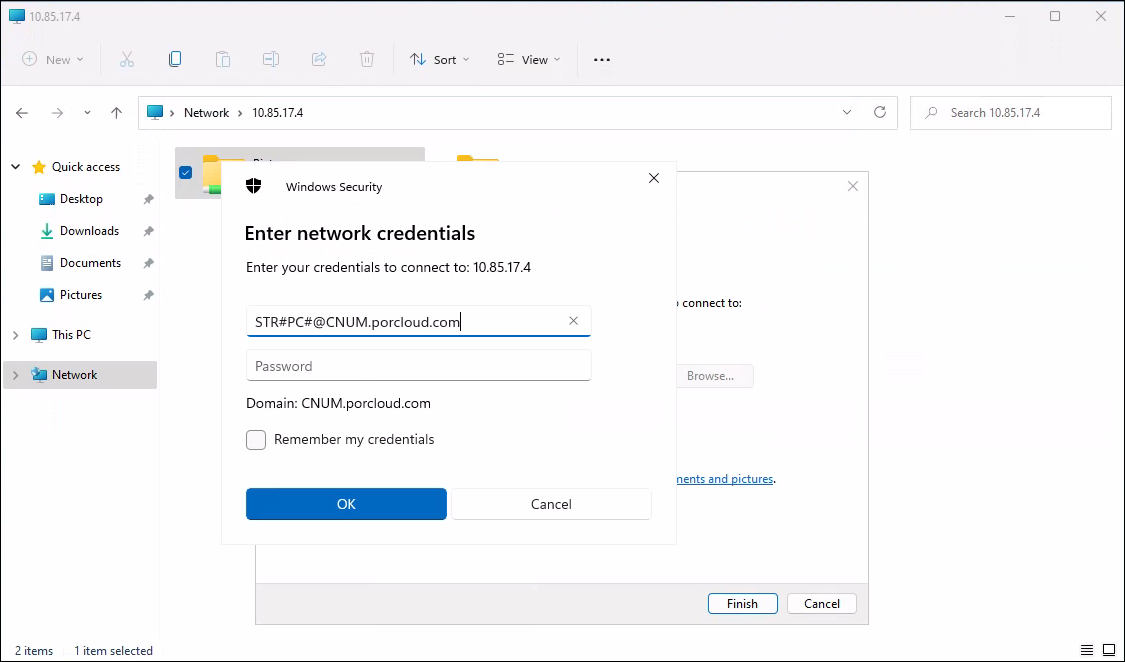
Task: Cancel the Windows Security dialog
Action: pos(551,504)
